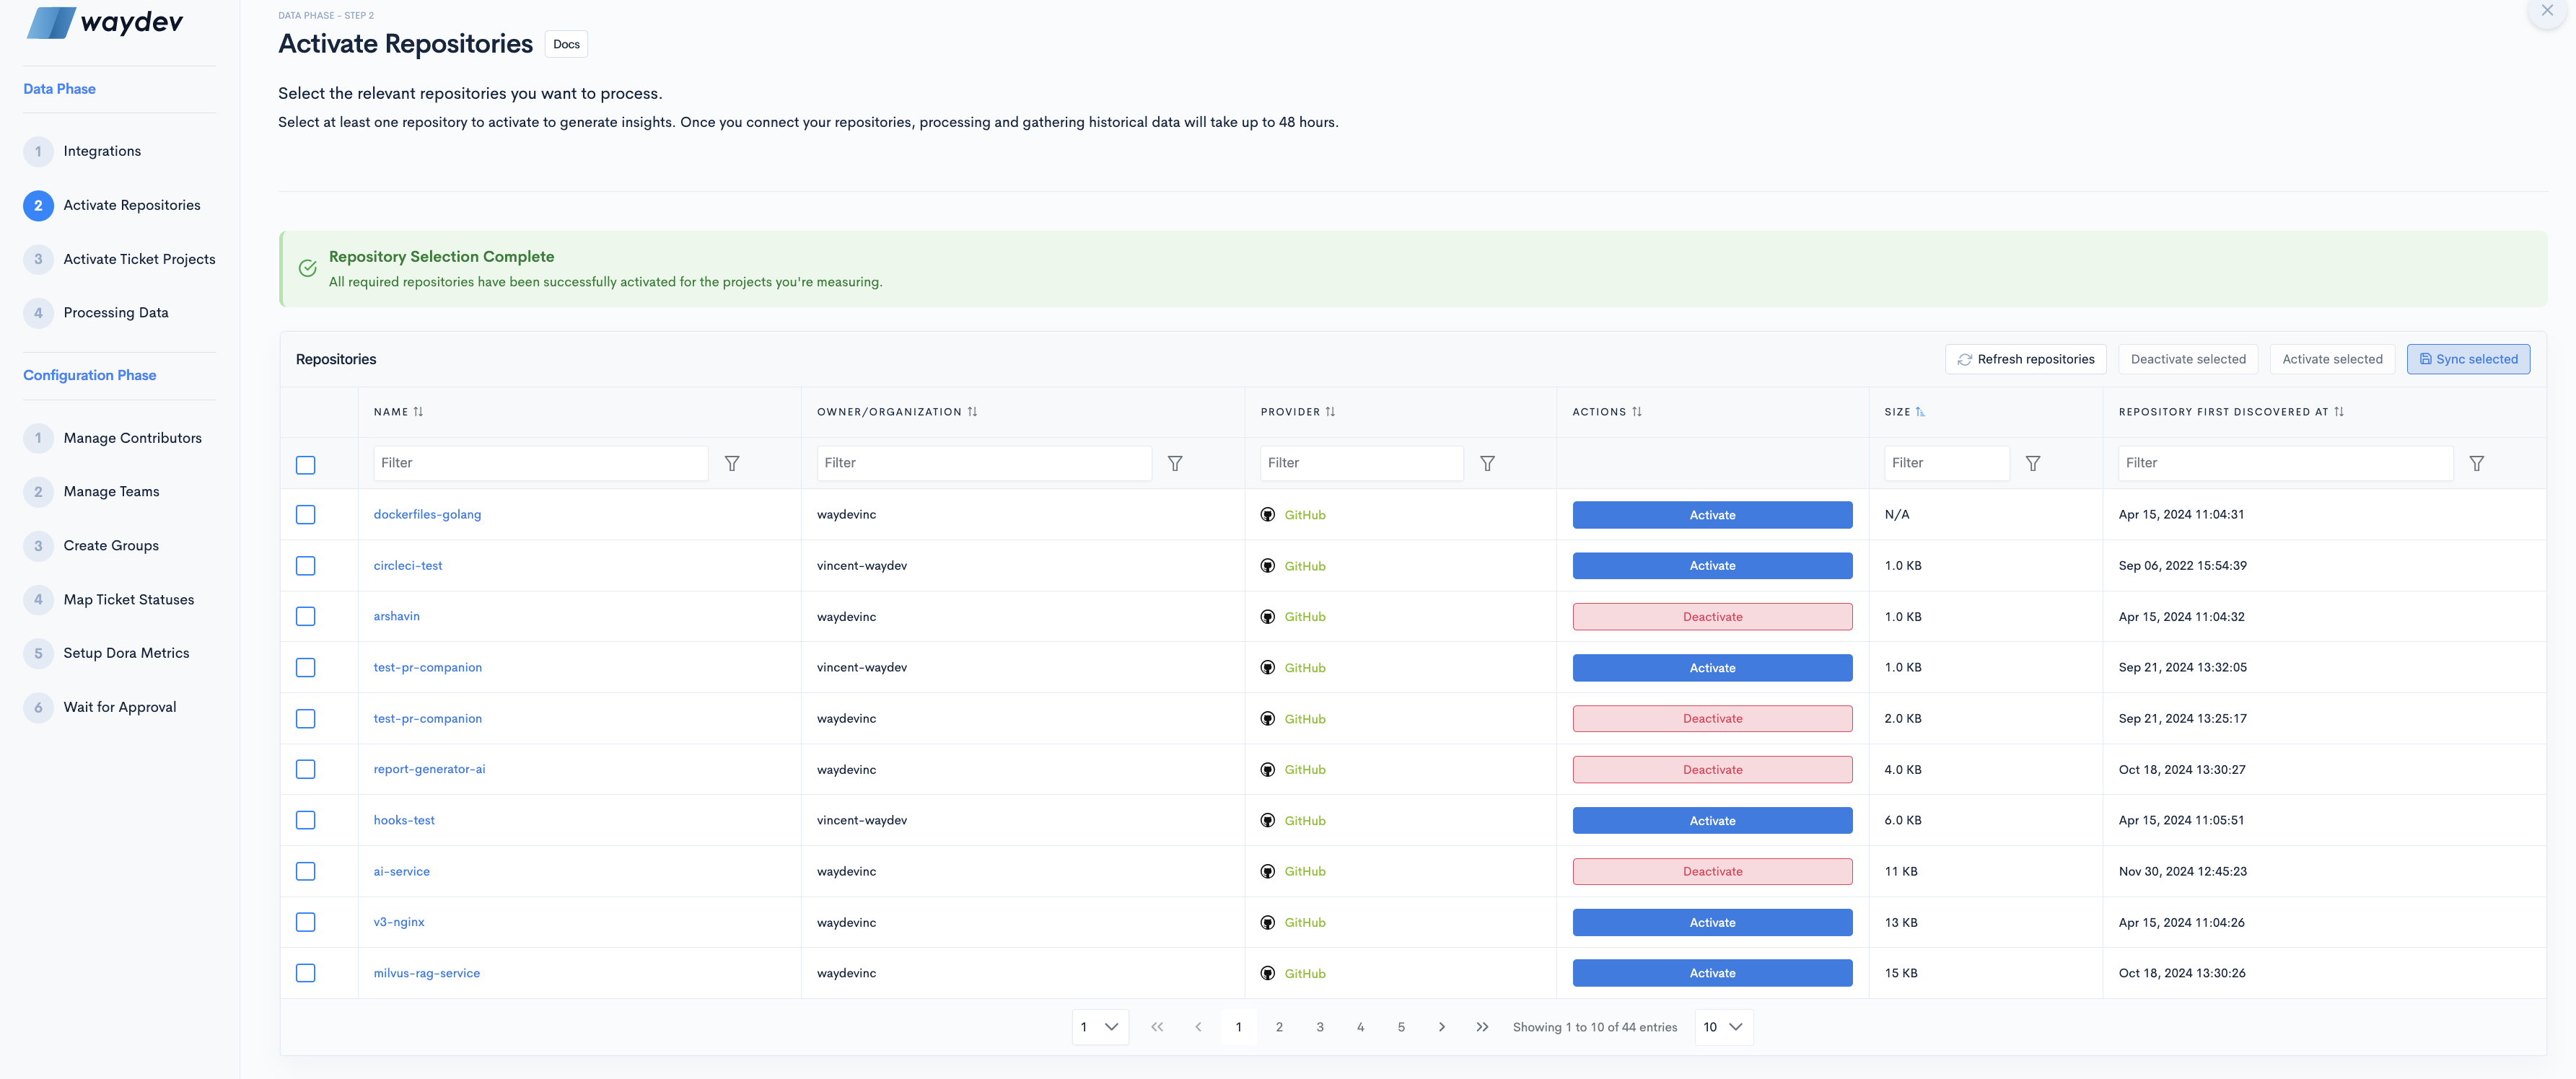Open the jump-to-page dropdown
2576x1079 pixels.
(x=1099, y=1027)
